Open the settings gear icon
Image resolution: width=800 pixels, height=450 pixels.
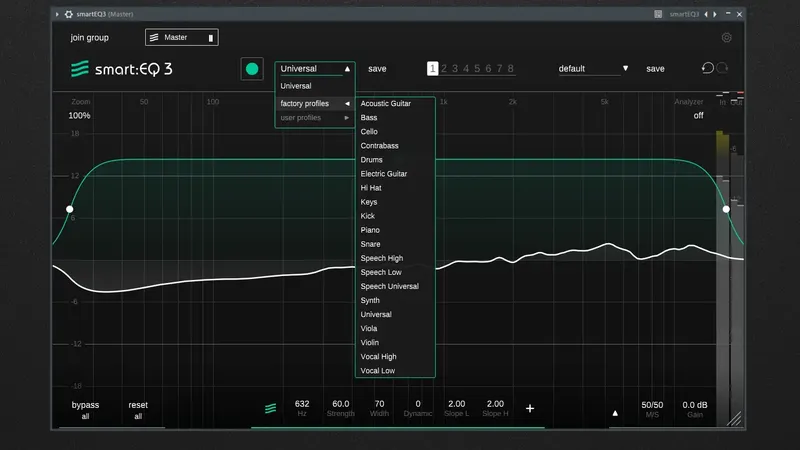[727, 38]
